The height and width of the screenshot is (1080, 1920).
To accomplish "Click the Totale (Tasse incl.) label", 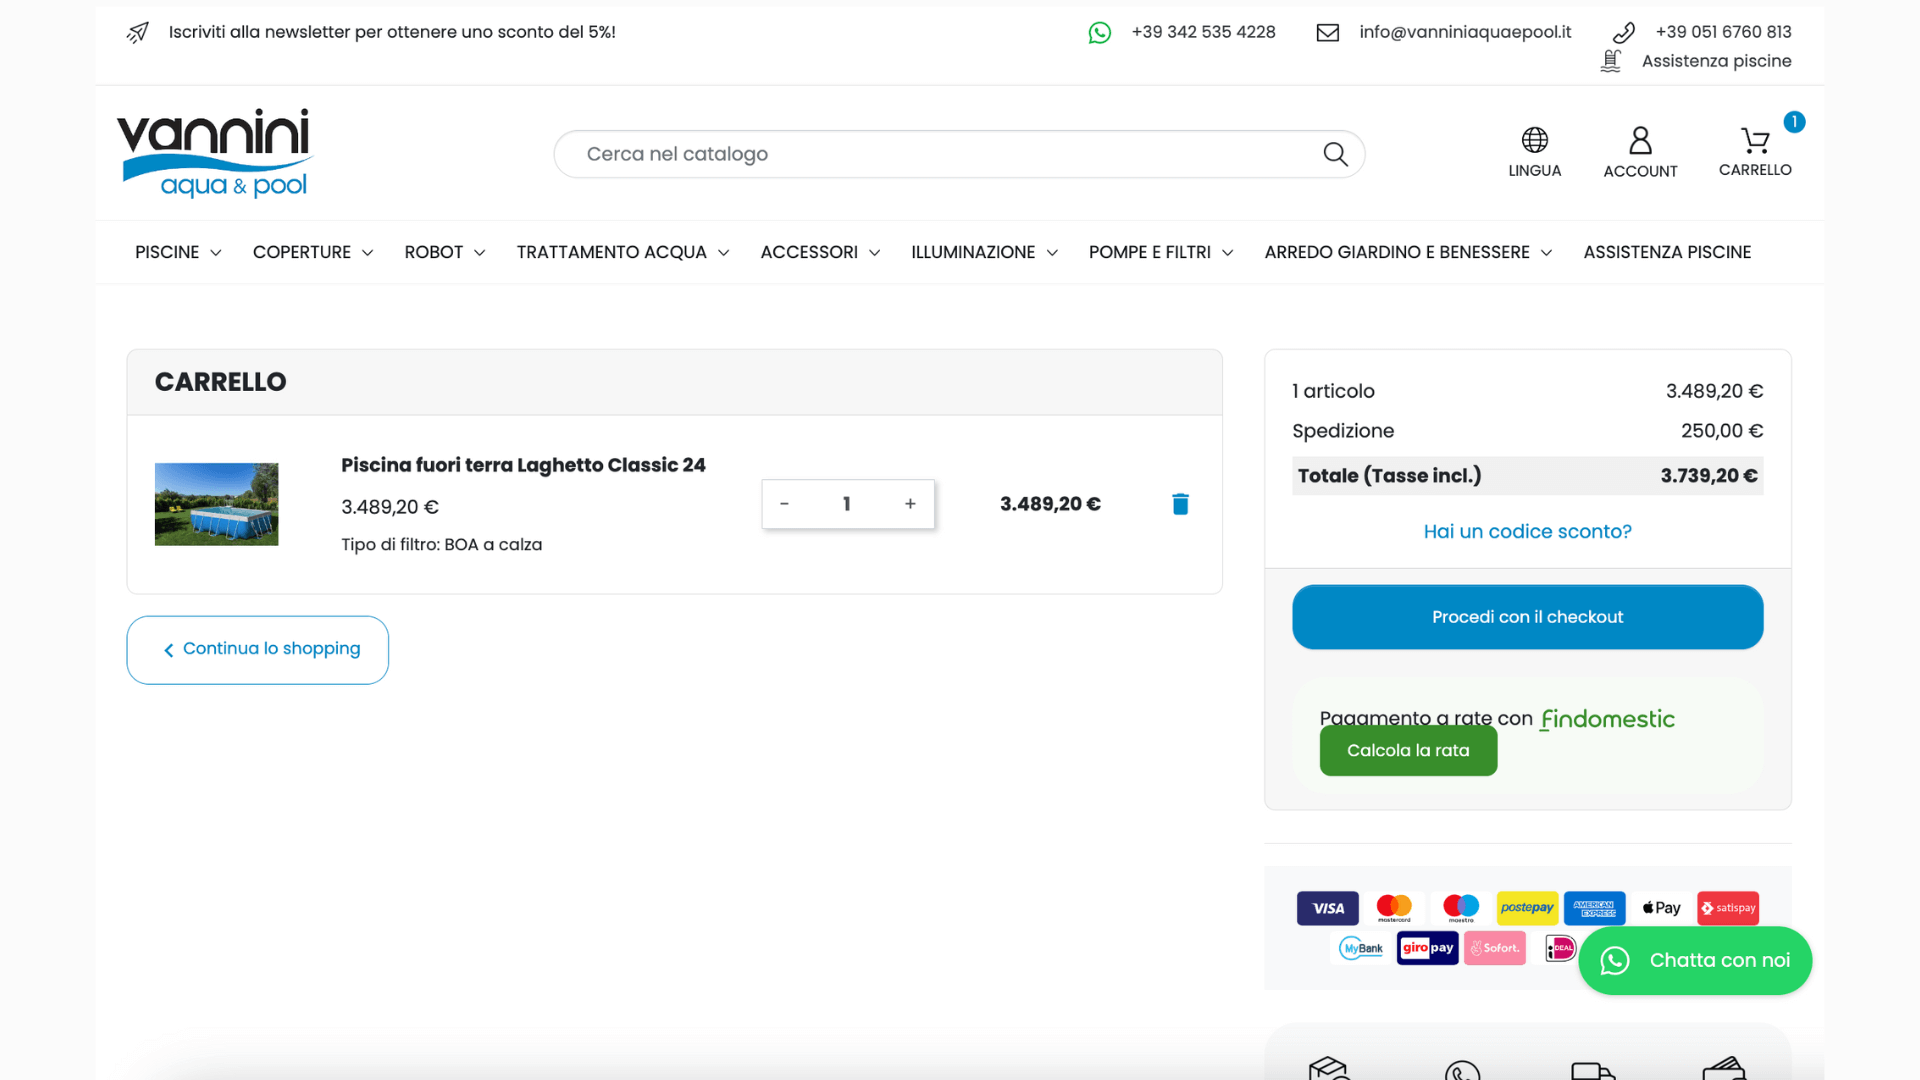I will [1389, 476].
